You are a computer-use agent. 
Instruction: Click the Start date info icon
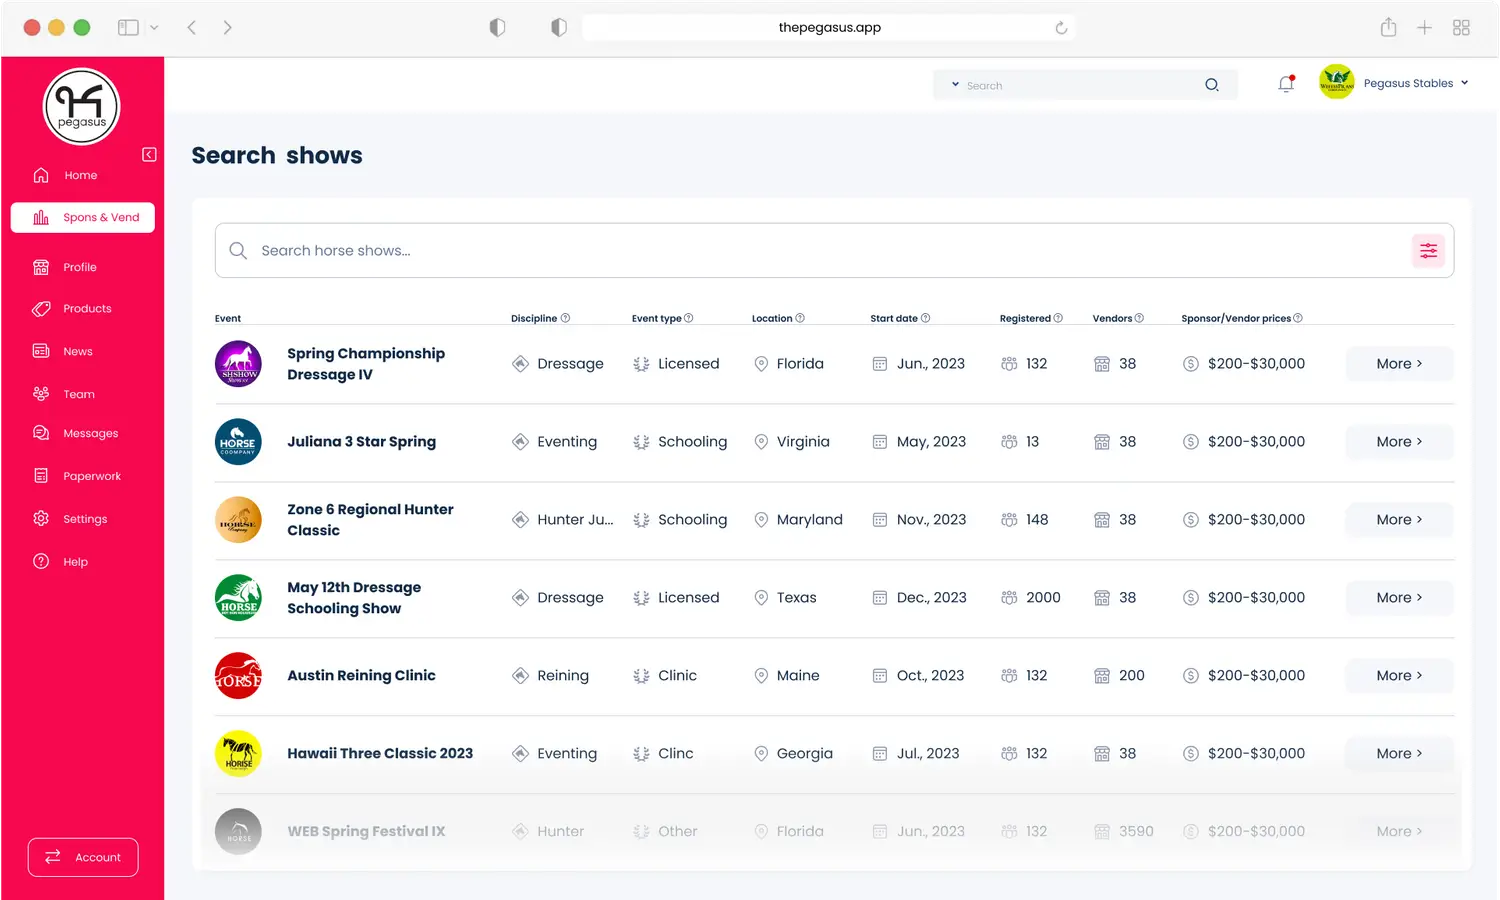point(925,318)
